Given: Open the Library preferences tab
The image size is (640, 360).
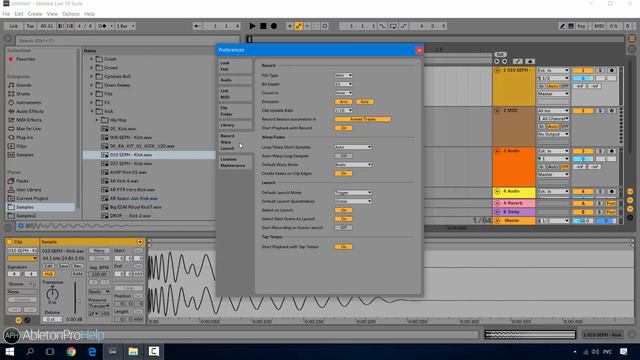Looking at the screenshot, I should coord(235,125).
